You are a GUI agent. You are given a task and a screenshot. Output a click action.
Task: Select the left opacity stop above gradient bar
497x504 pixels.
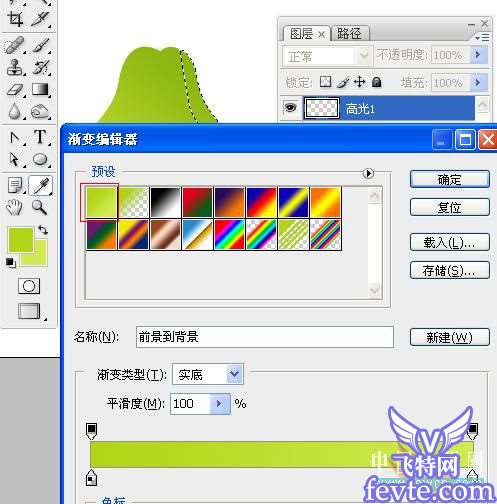(91, 431)
